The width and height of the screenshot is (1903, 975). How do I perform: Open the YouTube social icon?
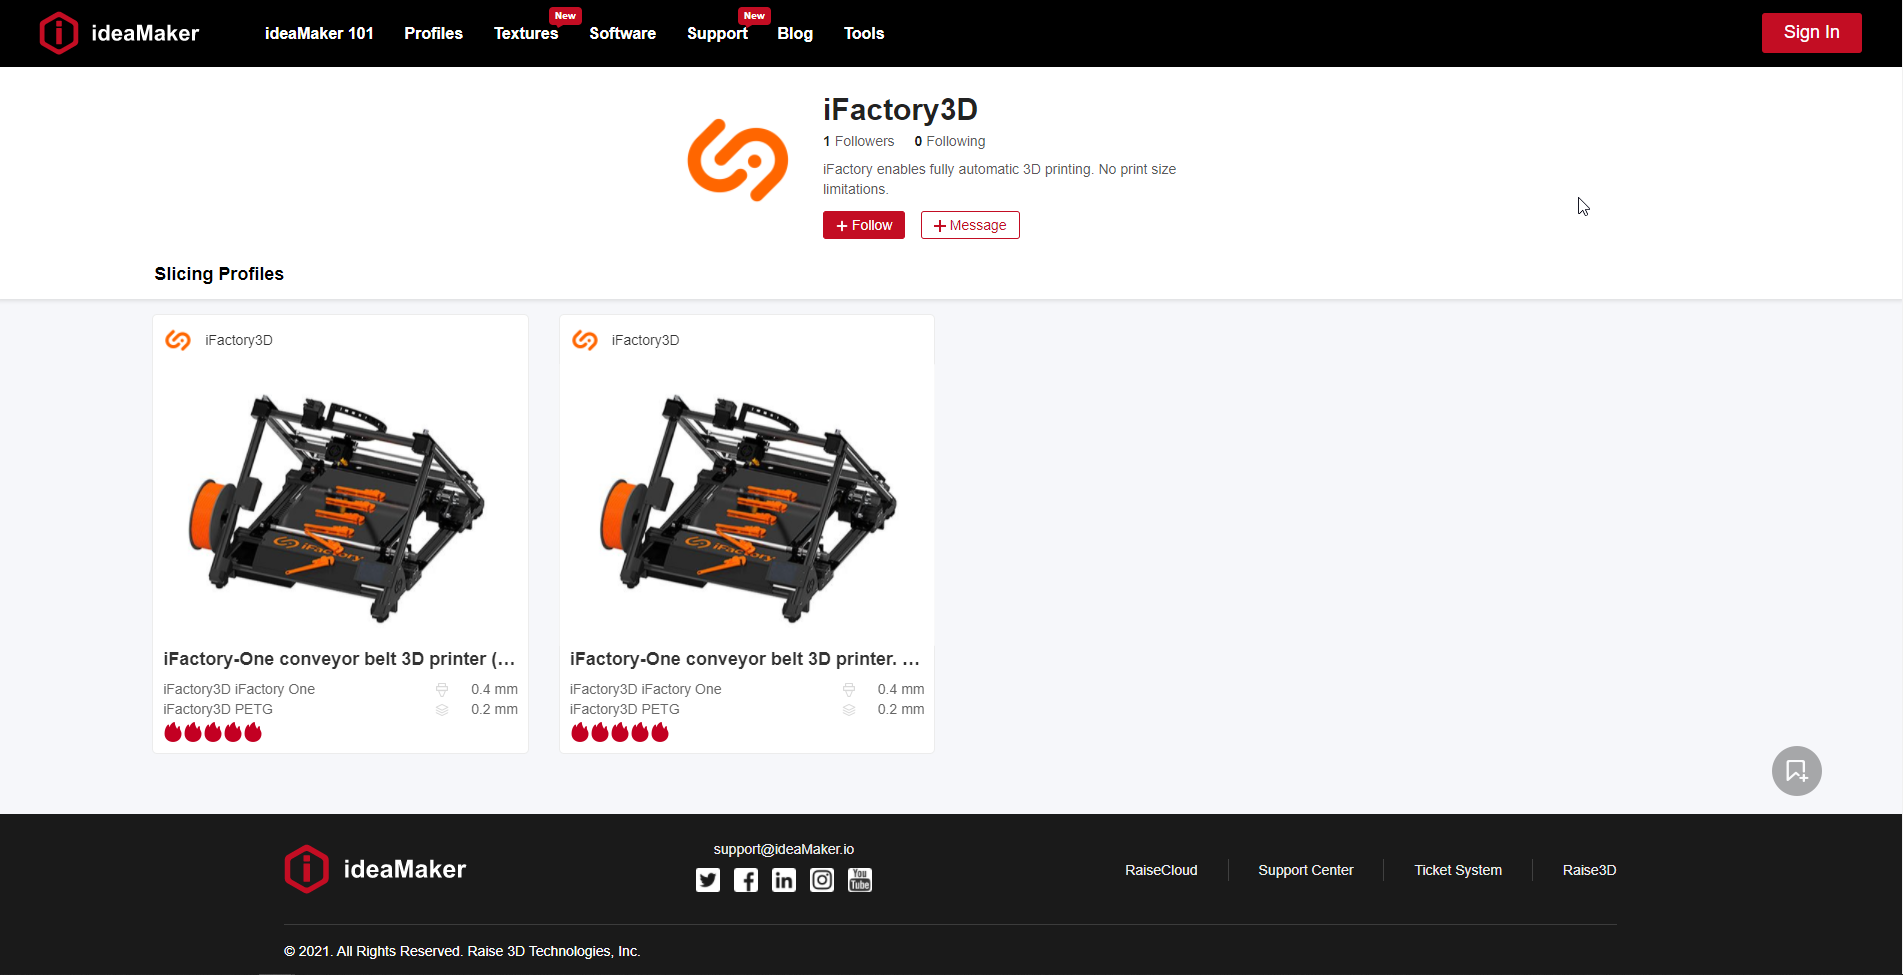pos(860,880)
